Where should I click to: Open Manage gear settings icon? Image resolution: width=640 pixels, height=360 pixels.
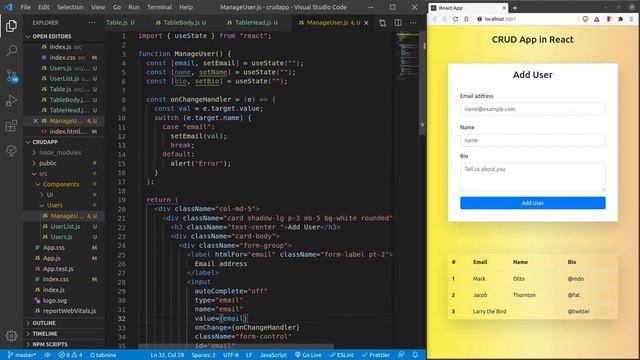(x=11, y=336)
